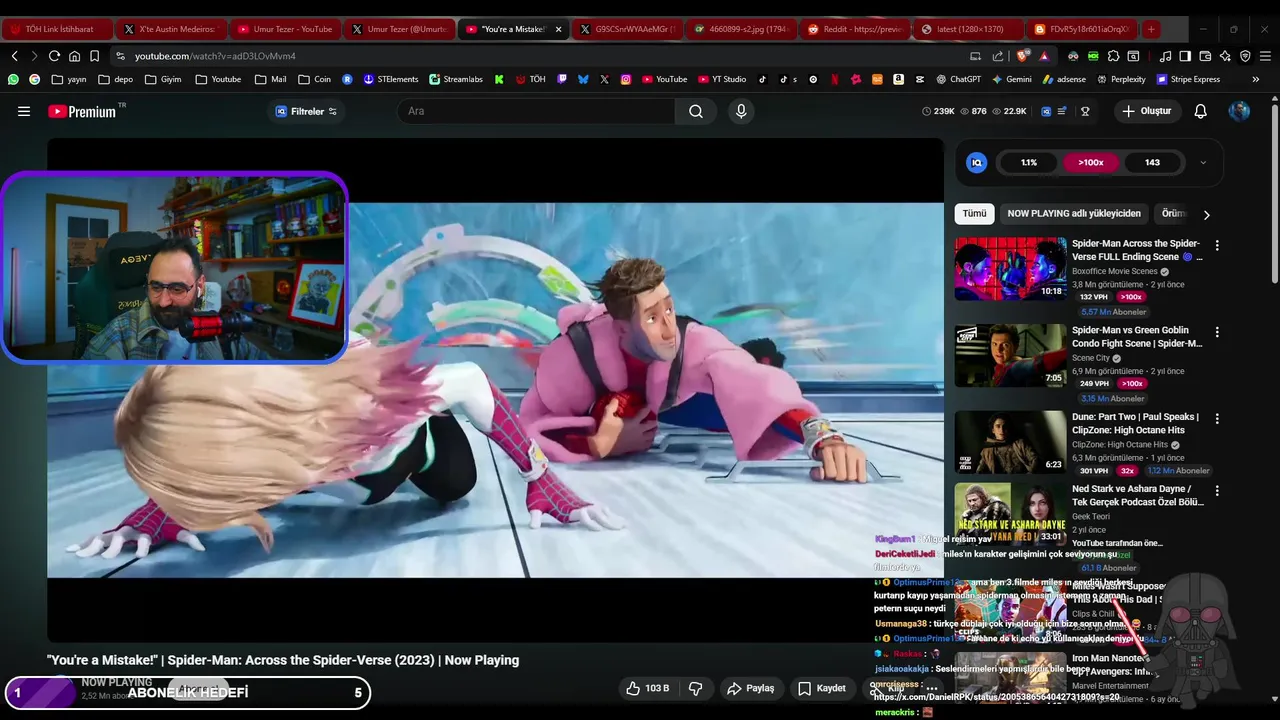Click the vidIQ IQ logo badge
Screen dimensions: 1280x720
[977, 162]
